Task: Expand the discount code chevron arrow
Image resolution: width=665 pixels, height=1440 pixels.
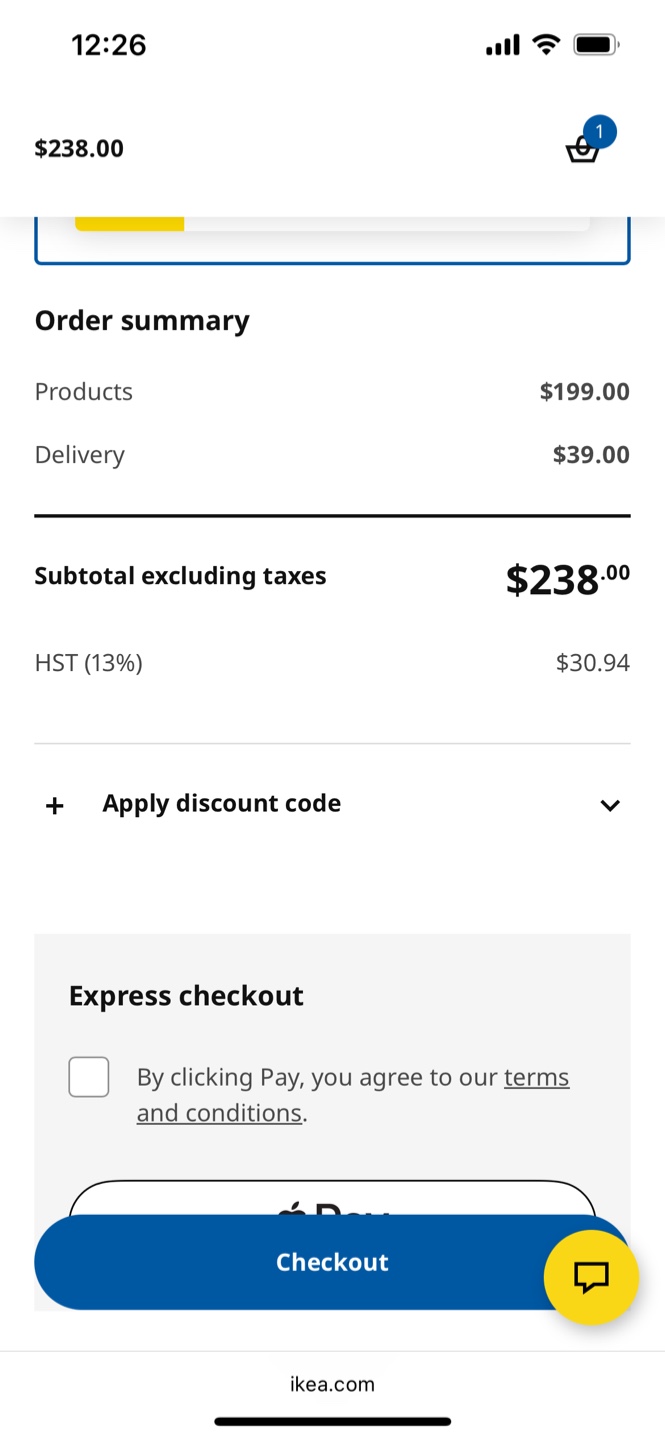Action: [610, 805]
